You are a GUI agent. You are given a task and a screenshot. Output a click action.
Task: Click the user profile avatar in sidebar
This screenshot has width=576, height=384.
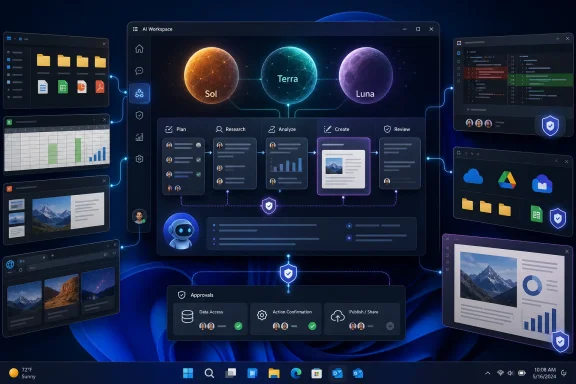(x=139, y=217)
